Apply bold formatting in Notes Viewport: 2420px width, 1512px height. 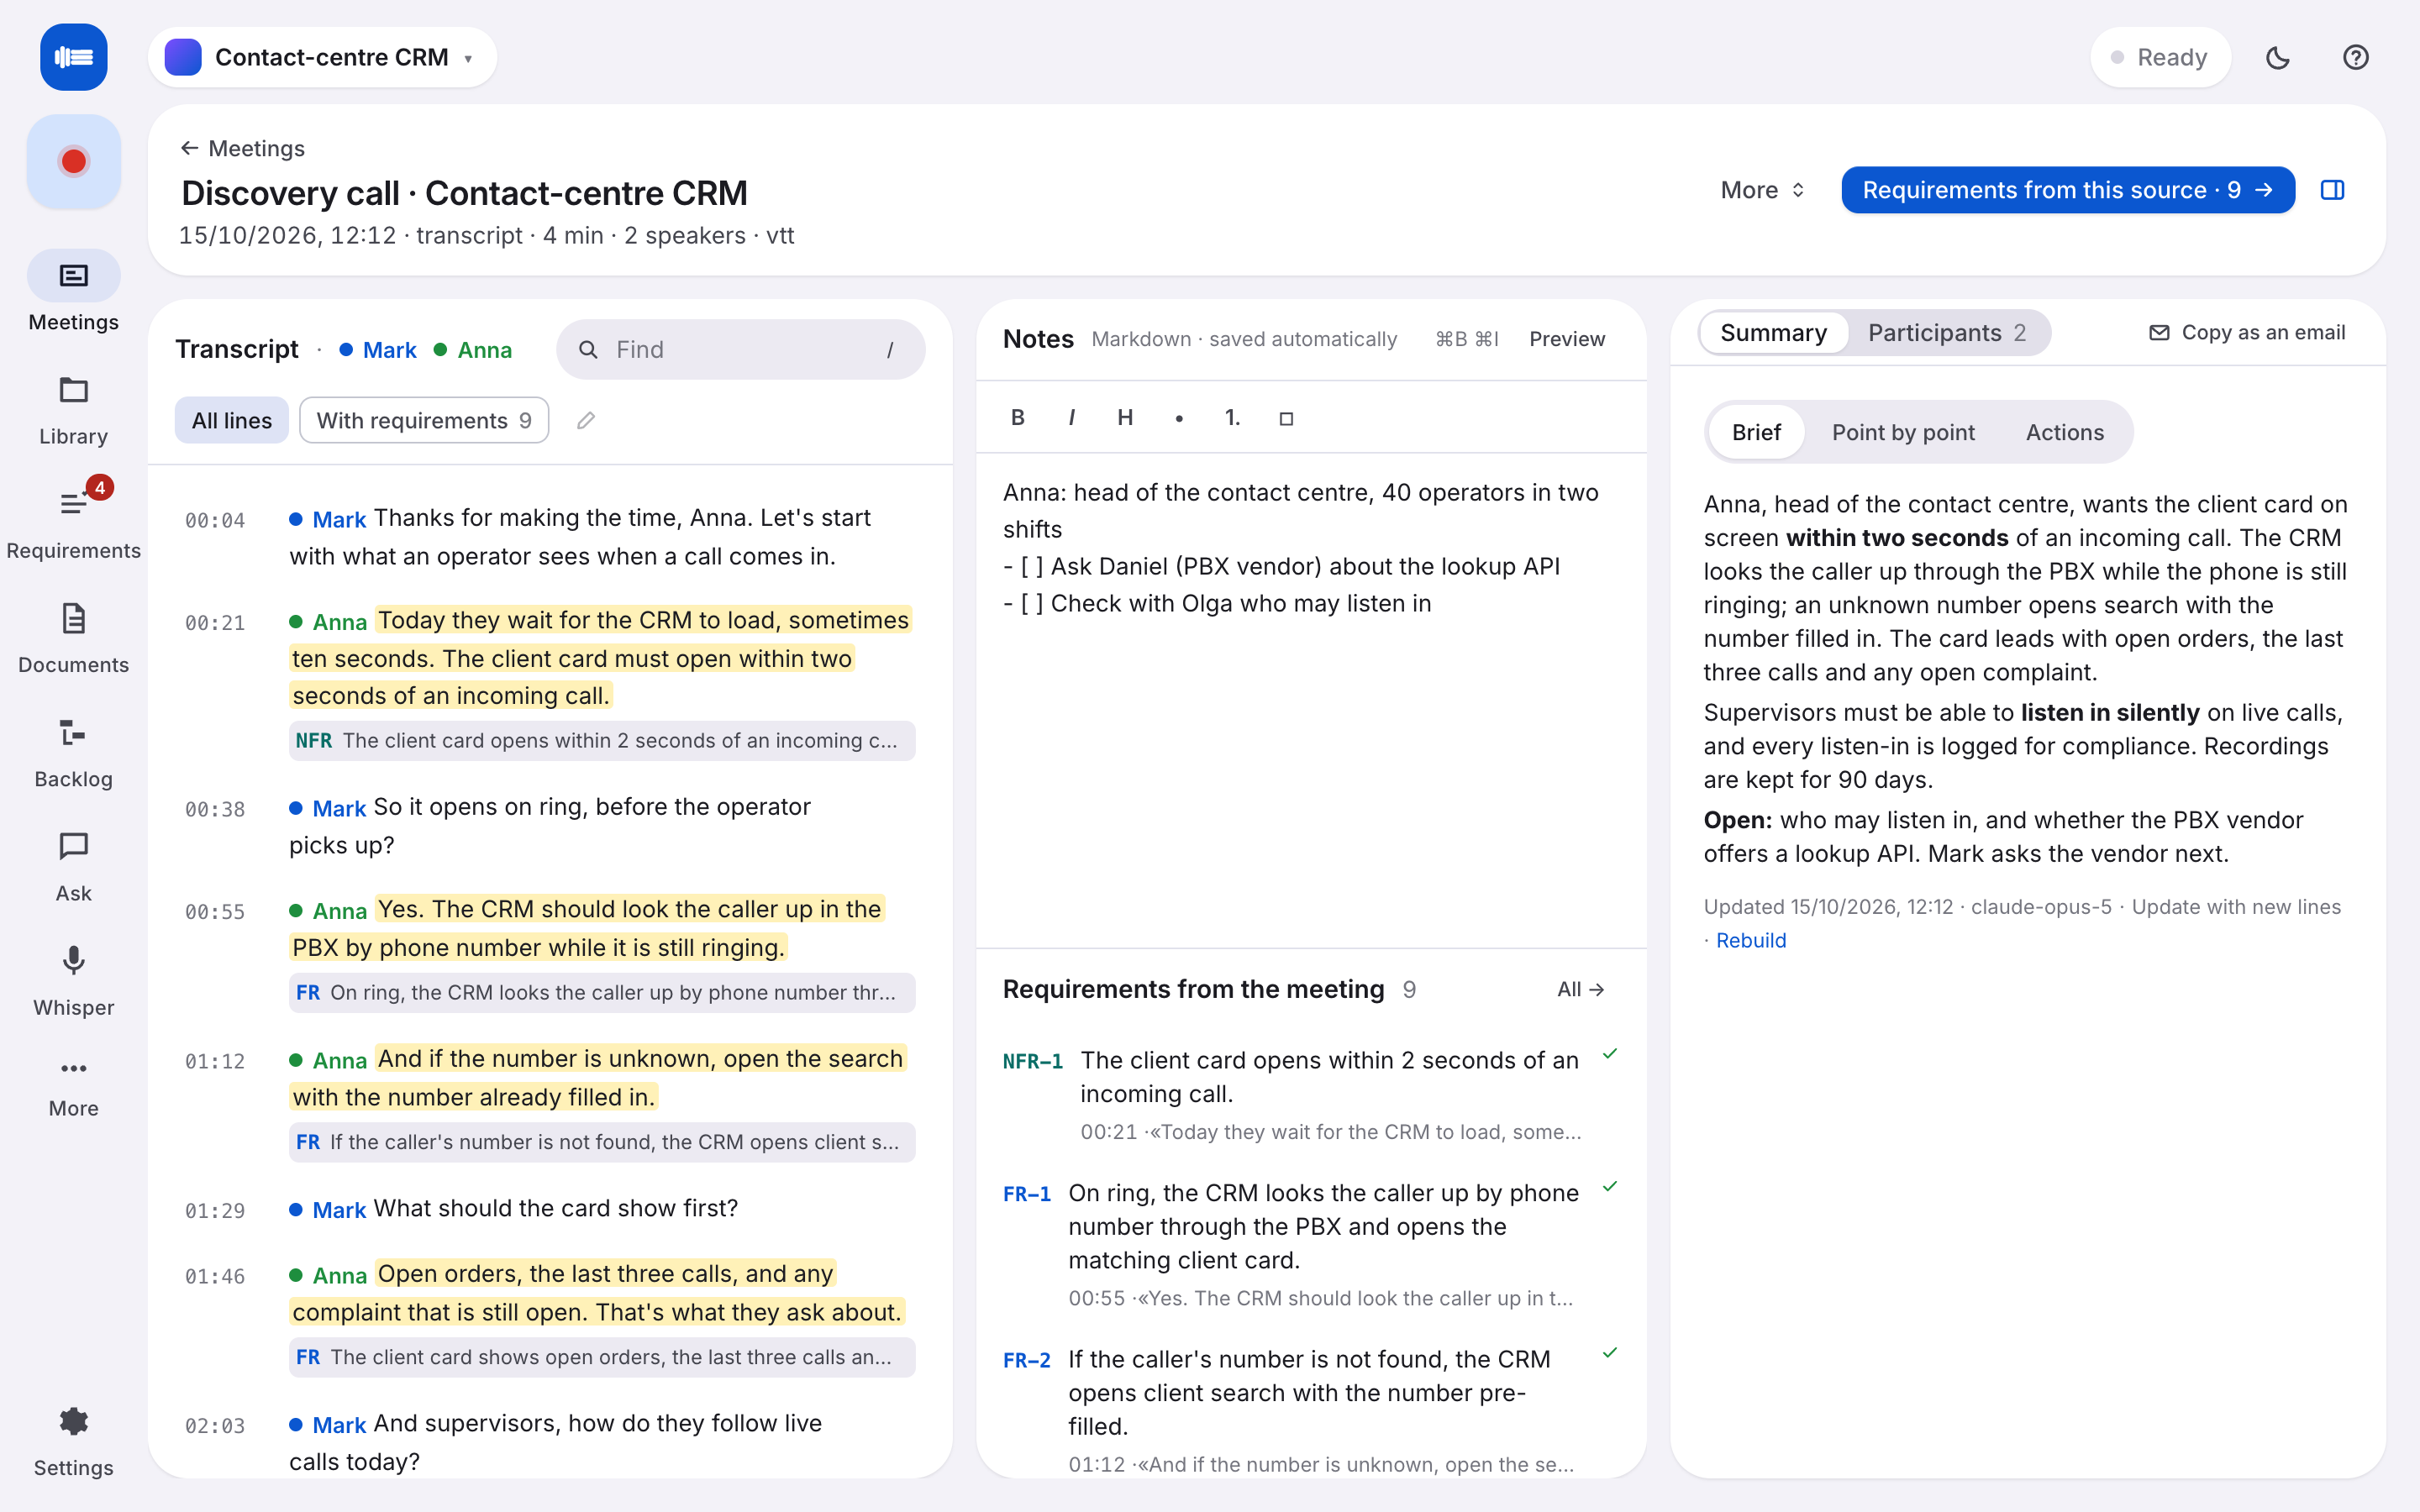[1017, 418]
